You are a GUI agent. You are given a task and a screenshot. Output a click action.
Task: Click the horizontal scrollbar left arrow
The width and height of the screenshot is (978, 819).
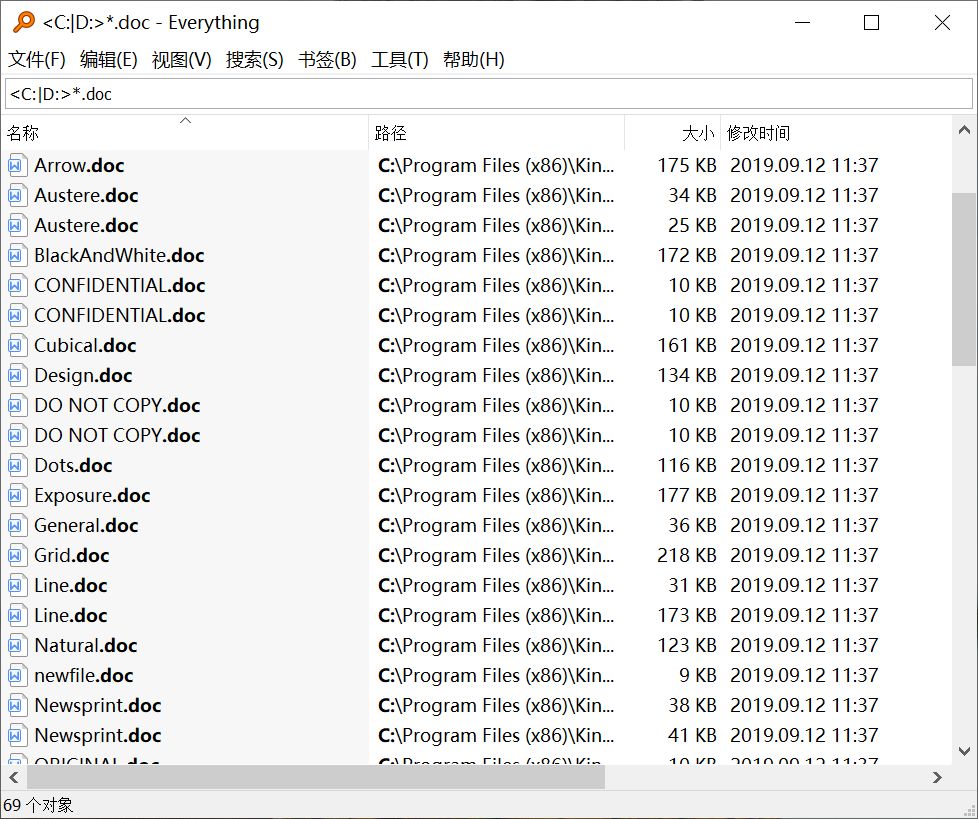pos(14,778)
